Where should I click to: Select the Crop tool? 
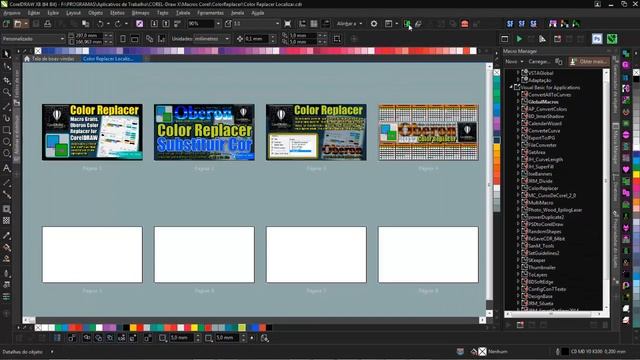[7, 80]
